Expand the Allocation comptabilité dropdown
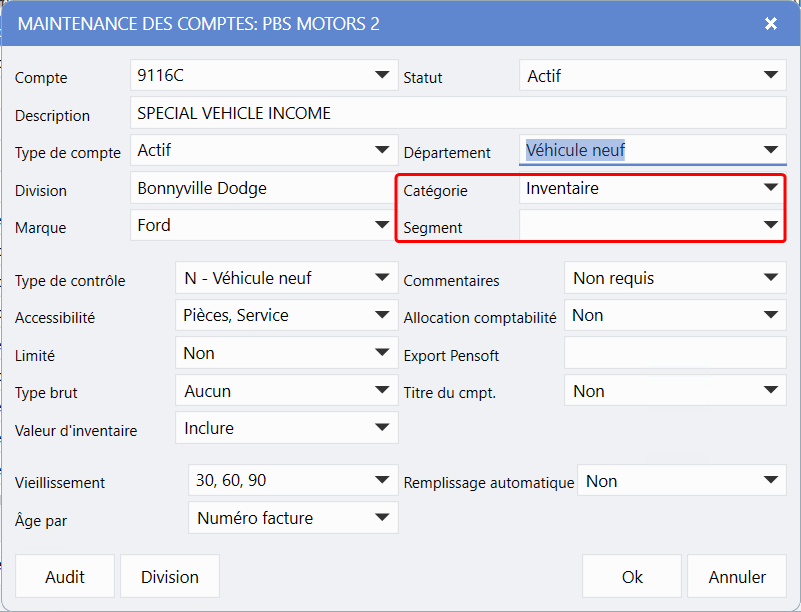801x612 pixels. point(675,316)
